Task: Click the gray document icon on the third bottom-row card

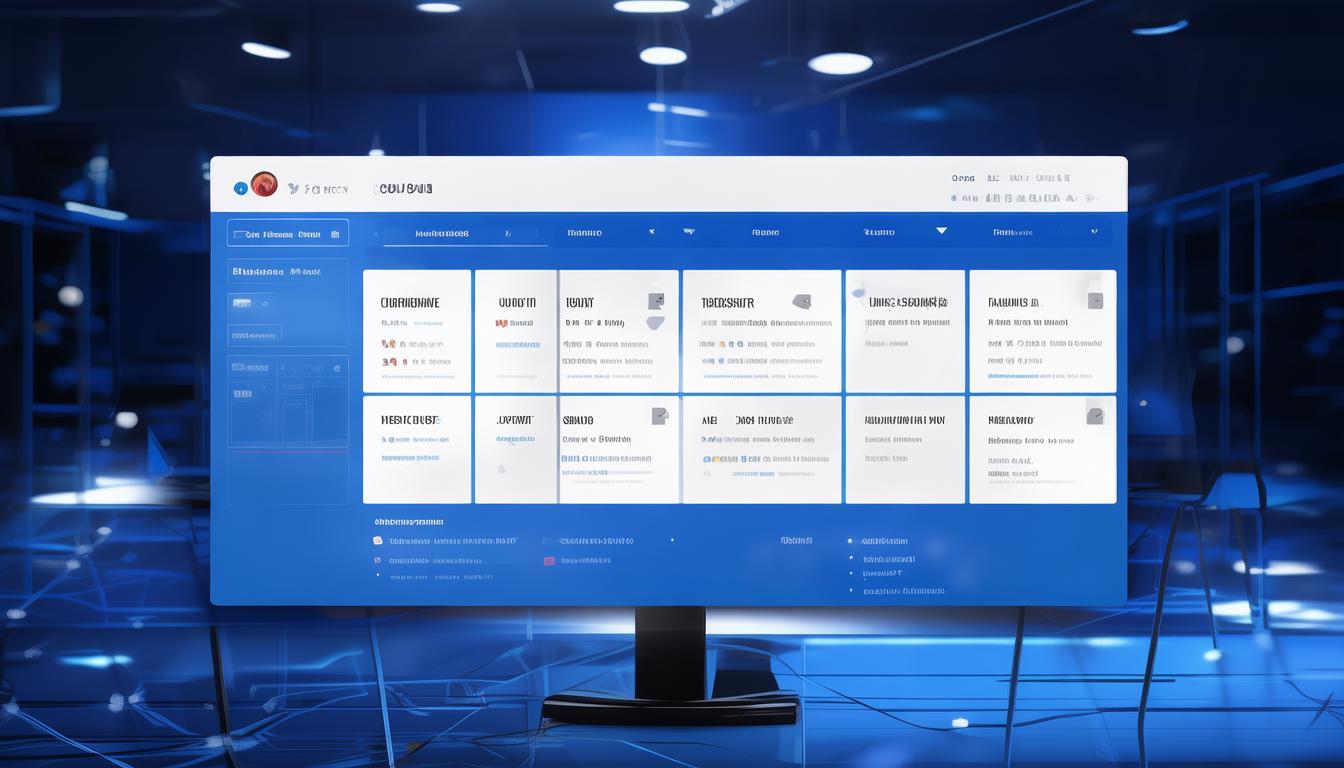Action: coord(659,416)
